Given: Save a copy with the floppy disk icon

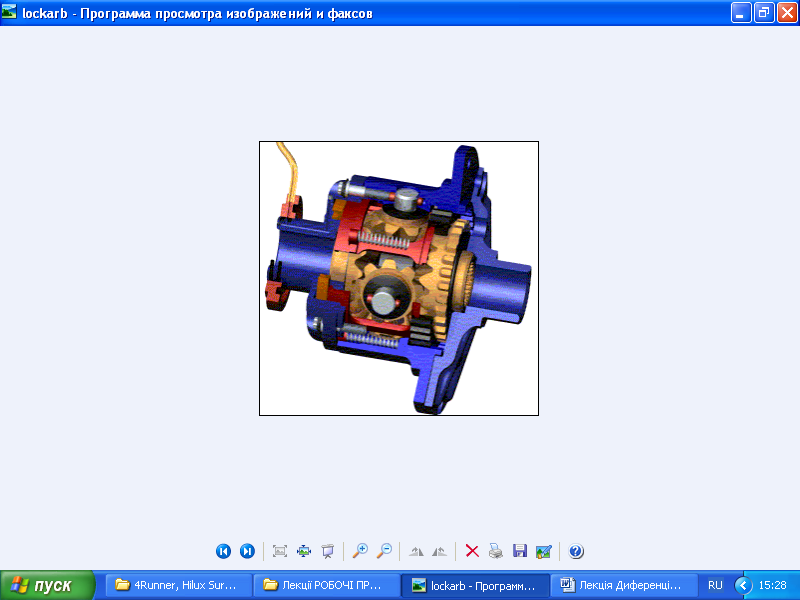Looking at the screenshot, I should 520,551.
